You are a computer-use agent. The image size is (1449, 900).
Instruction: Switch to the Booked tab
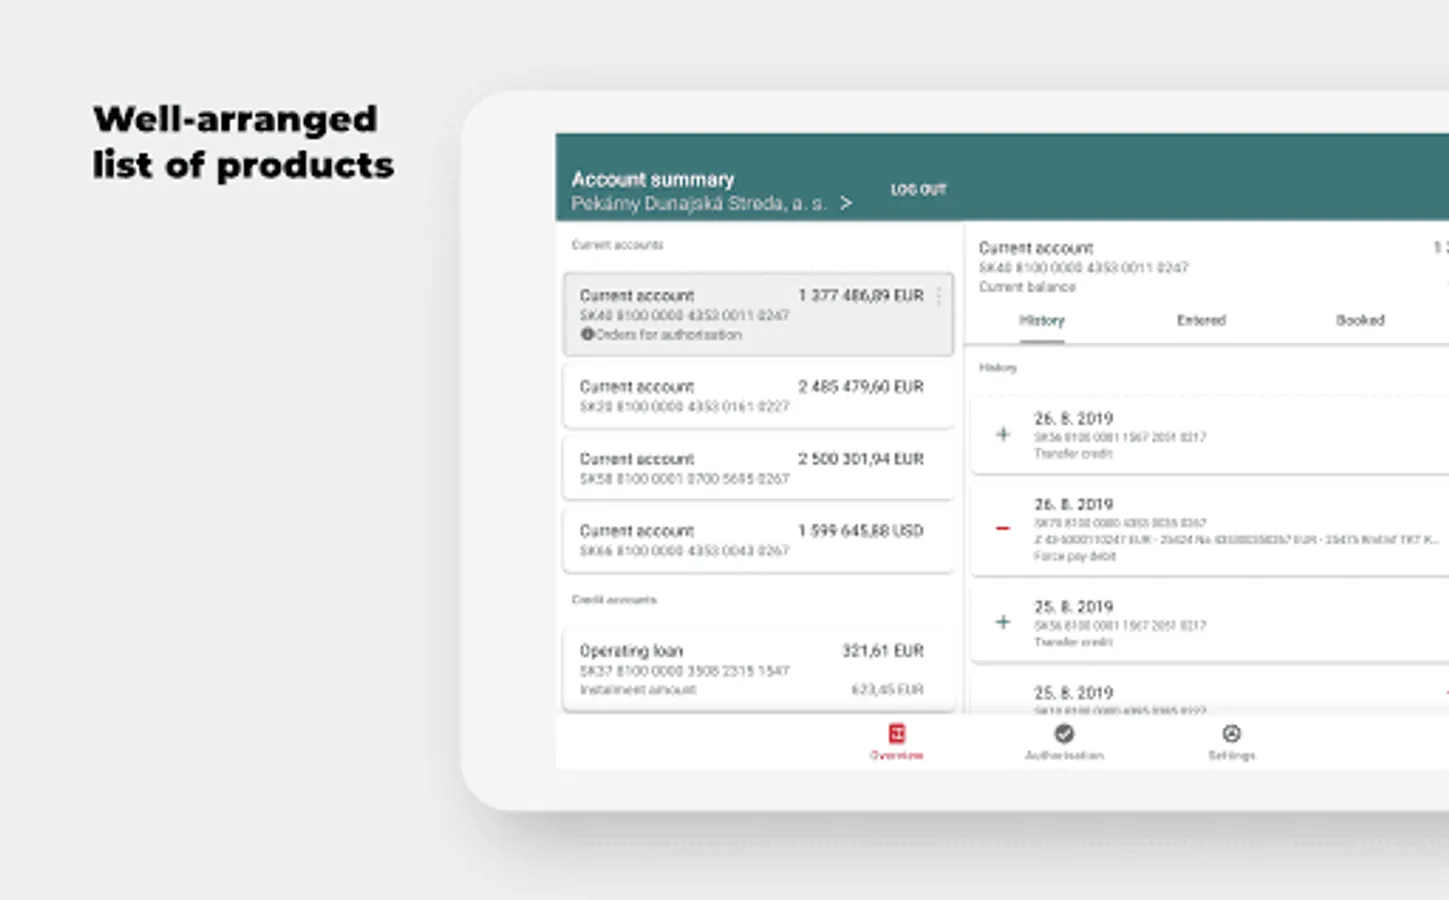(1360, 321)
